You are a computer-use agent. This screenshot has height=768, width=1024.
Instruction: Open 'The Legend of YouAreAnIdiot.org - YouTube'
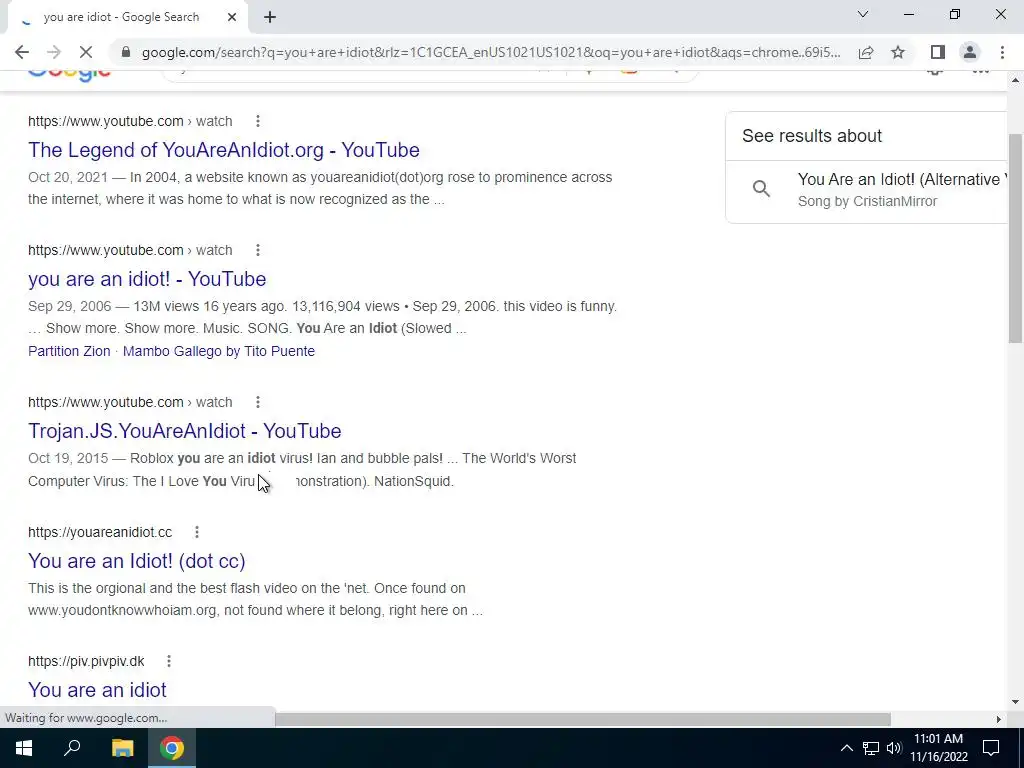[x=224, y=150]
